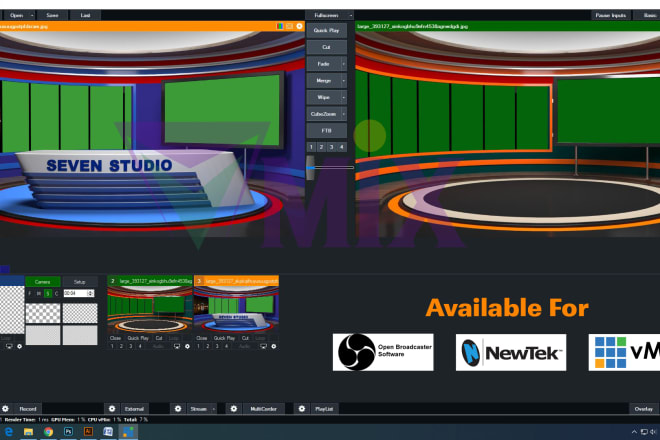660x440 pixels.
Task: Click the Overlay button at bottom right
Action: pos(644,408)
